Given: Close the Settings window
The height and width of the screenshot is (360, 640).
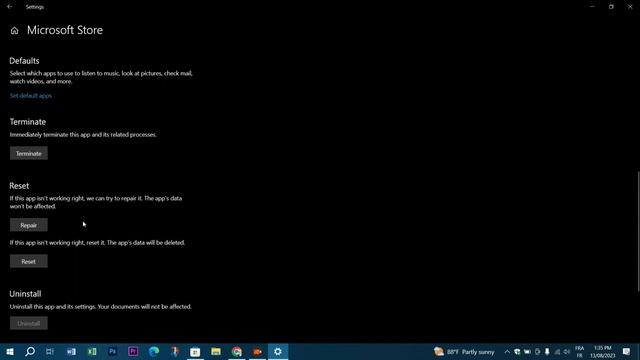Looking at the screenshot, I should [x=630, y=7].
